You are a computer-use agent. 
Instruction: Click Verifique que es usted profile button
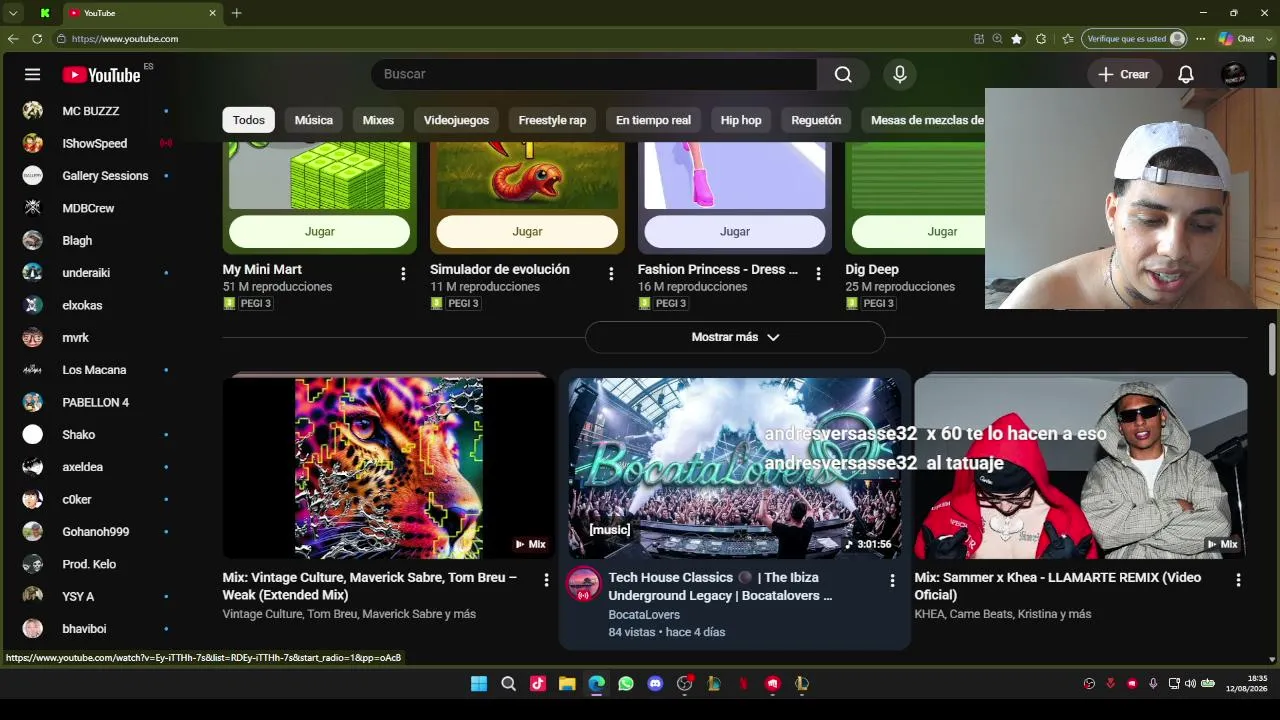pyautogui.click(x=1135, y=39)
